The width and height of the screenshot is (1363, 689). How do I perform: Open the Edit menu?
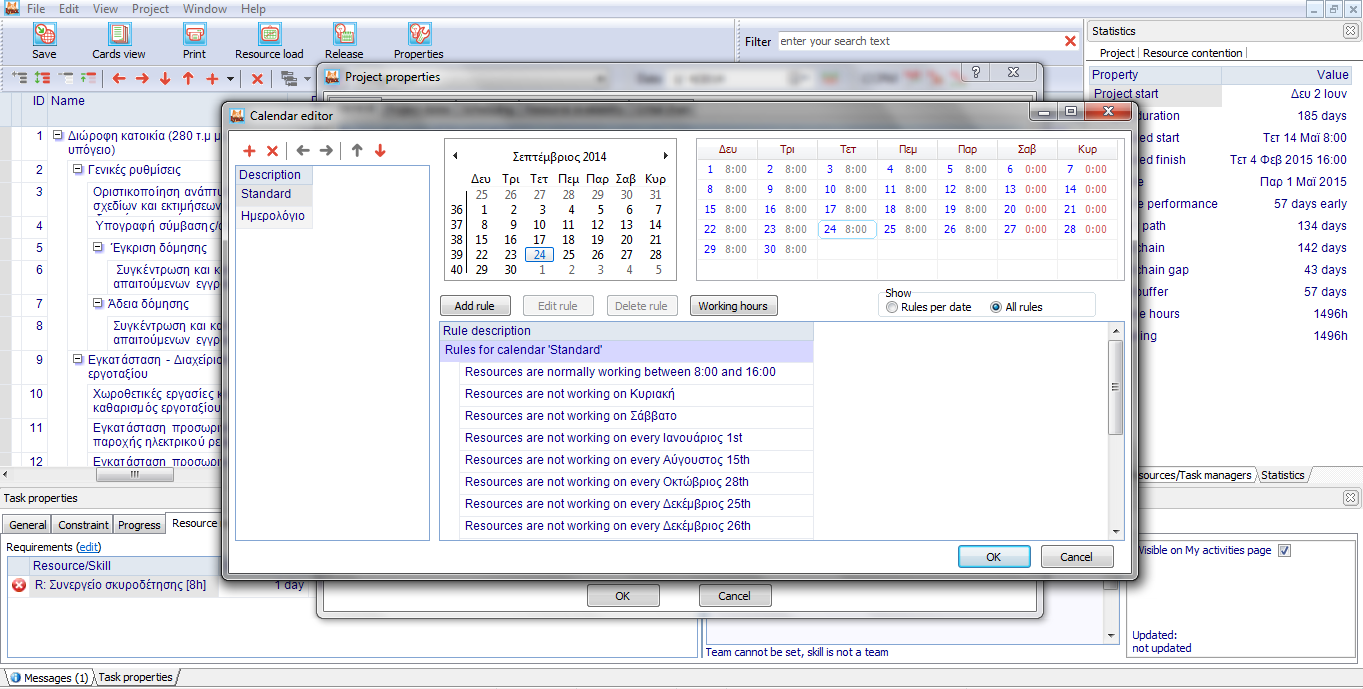coord(69,9)
